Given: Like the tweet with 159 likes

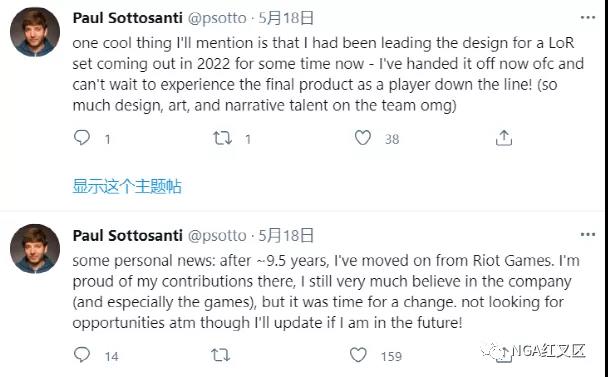Looking at the screenshot, I should (x=358, y=355).
